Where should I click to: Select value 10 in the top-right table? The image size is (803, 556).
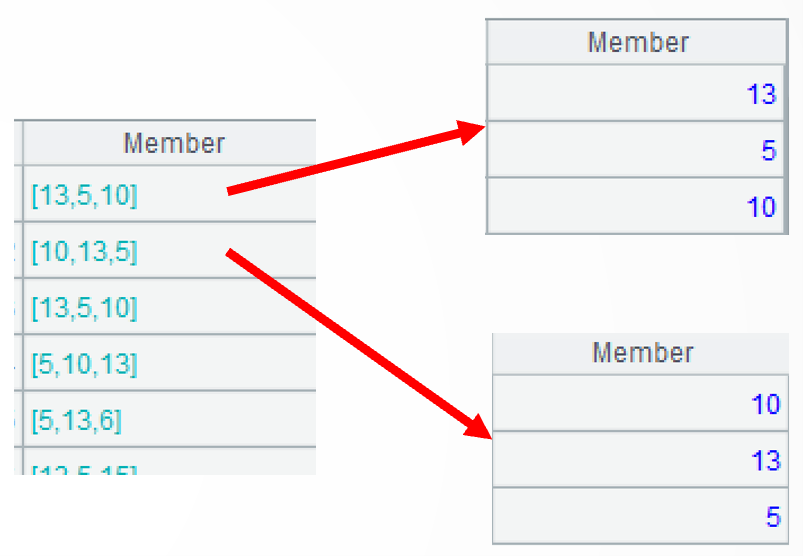[761, 207]
